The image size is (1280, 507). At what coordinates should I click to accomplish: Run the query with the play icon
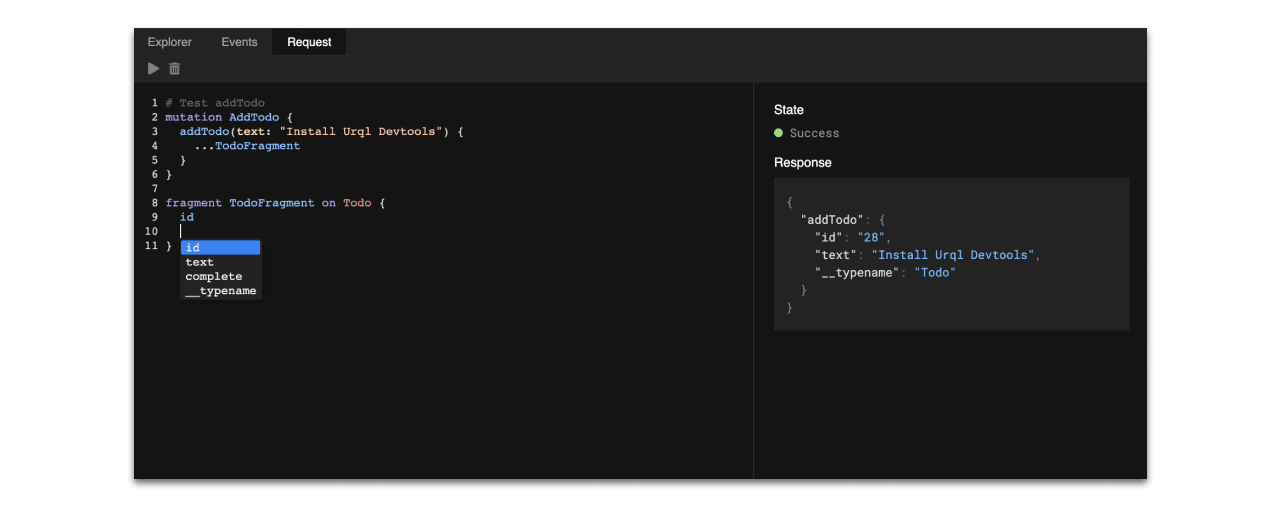(153, 69)
